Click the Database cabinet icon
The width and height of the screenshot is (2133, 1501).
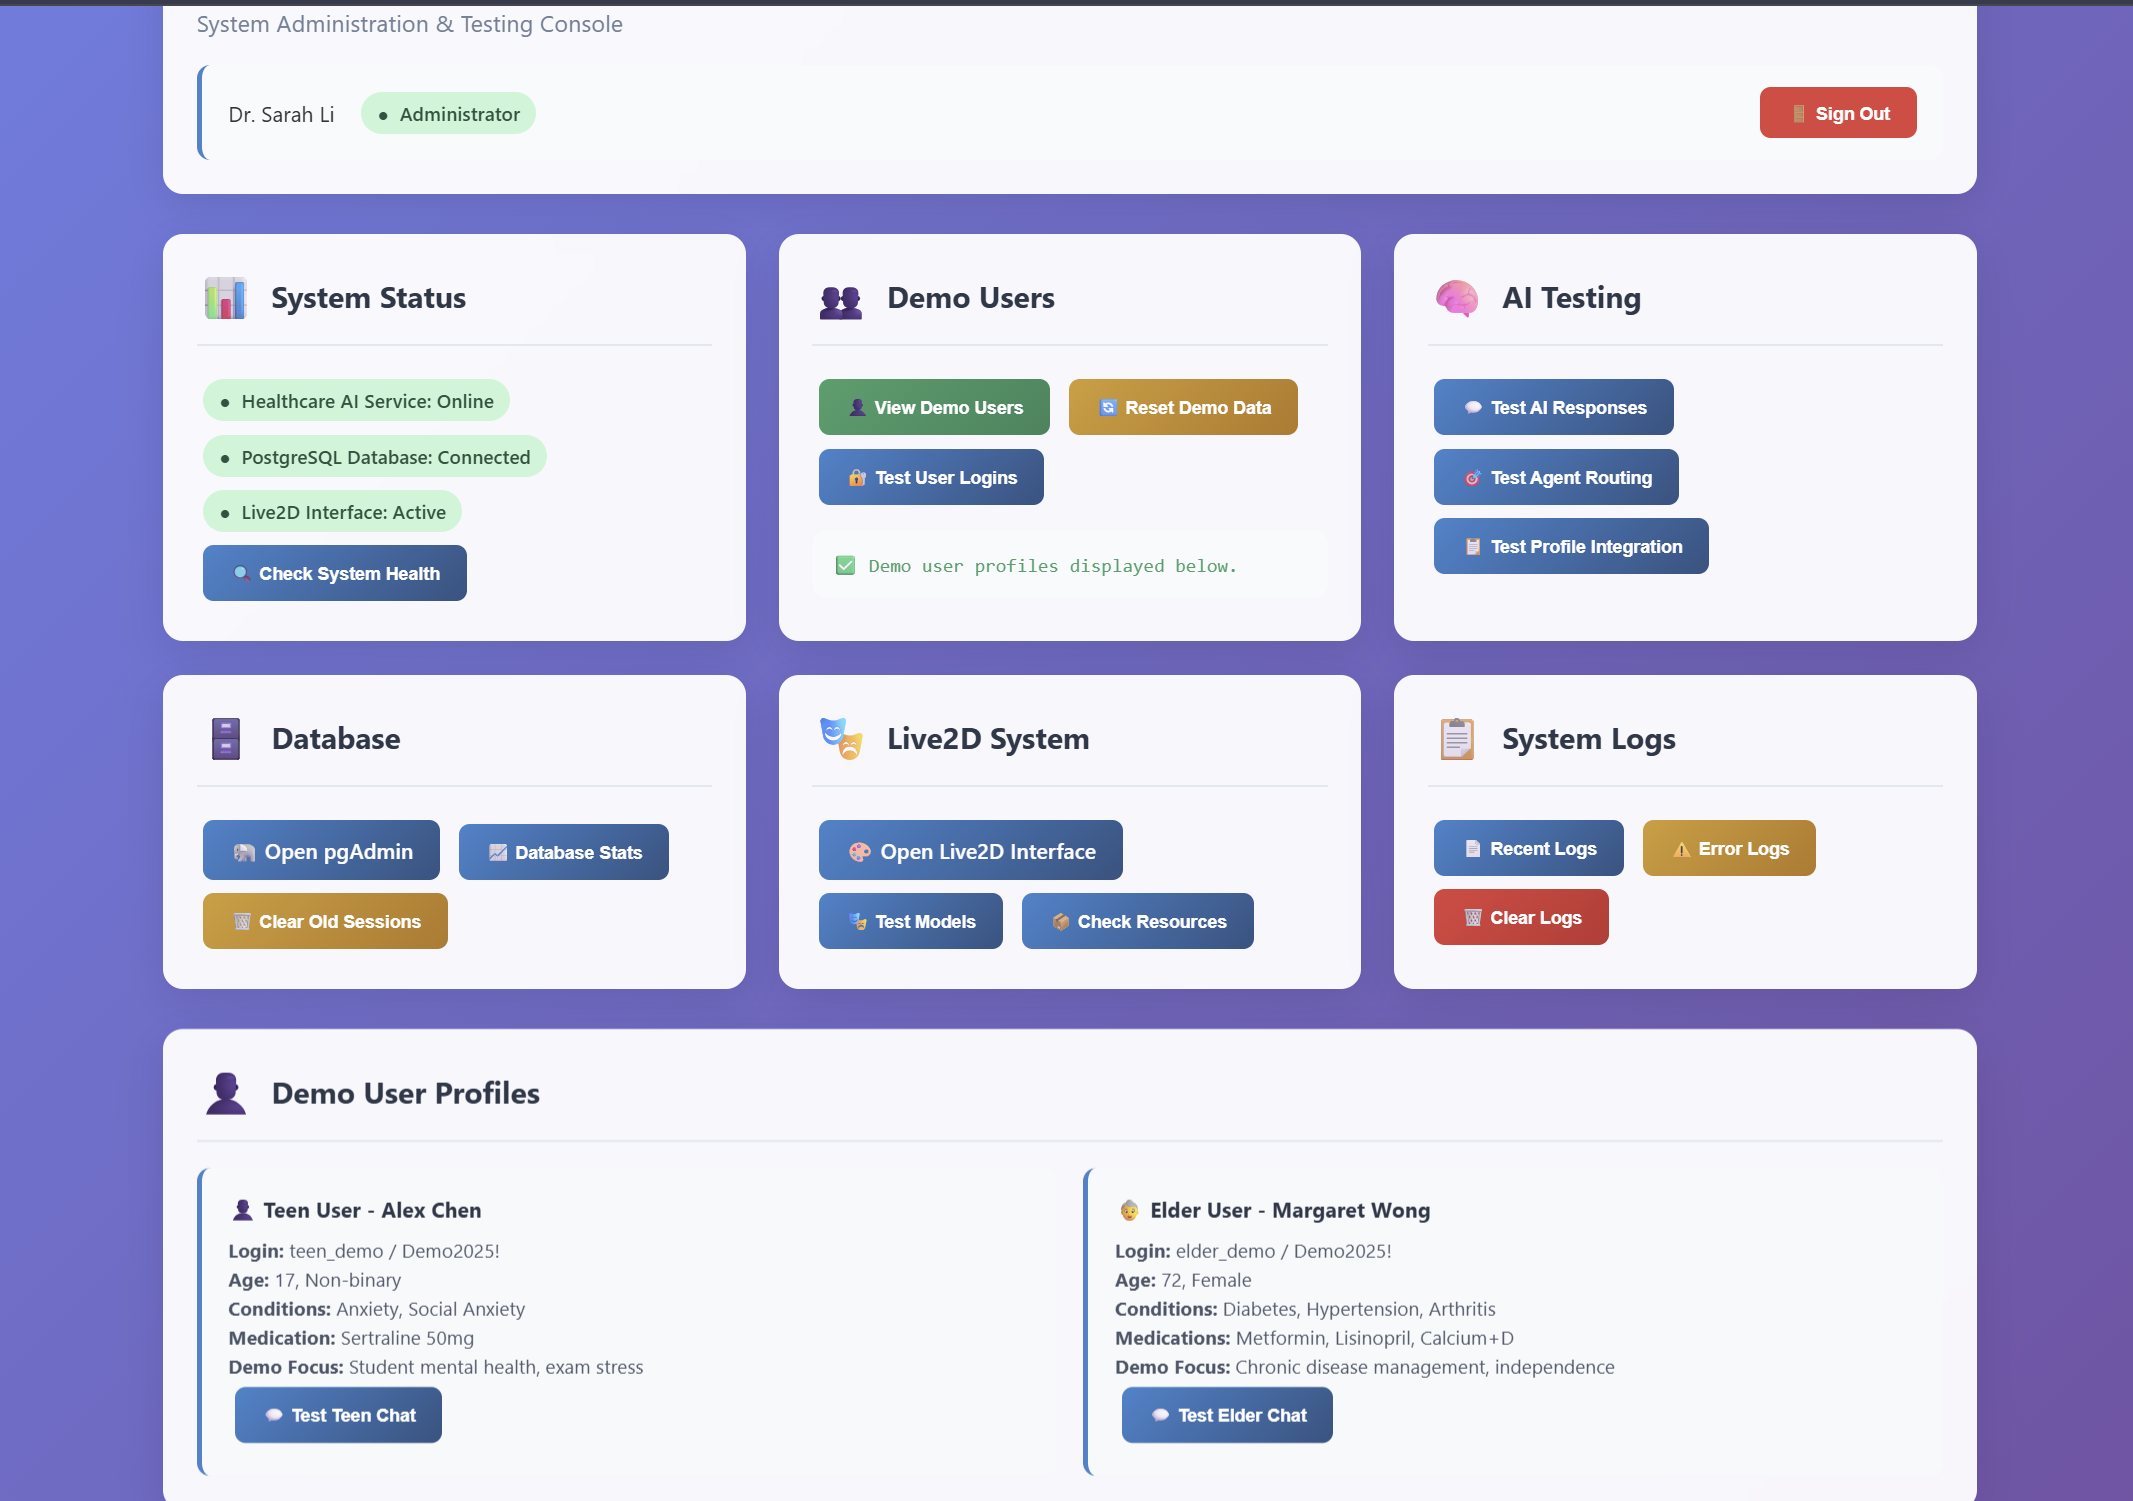[x=226, y=739]
